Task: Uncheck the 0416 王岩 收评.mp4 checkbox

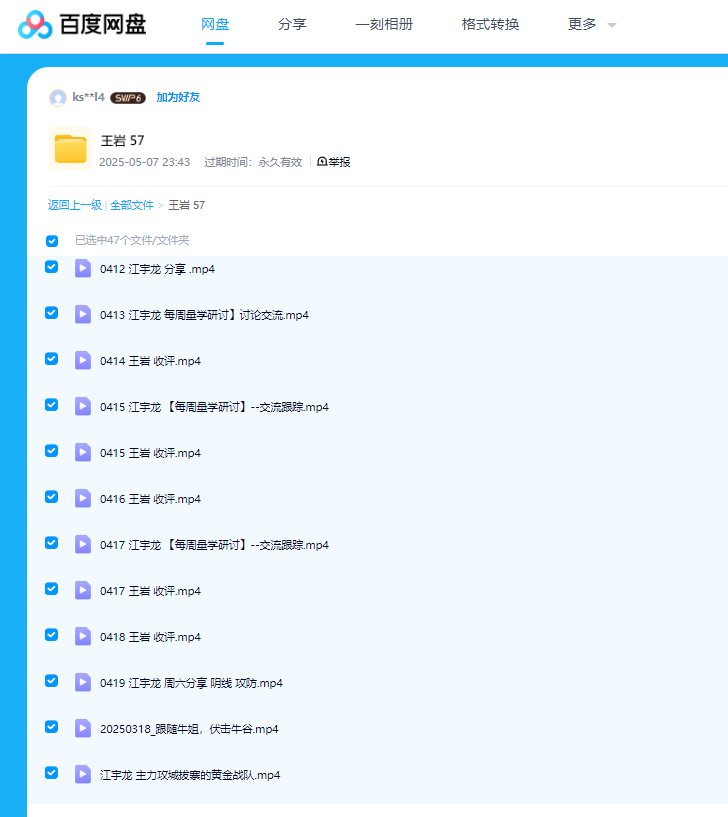Action: click(x=52, y=497)
